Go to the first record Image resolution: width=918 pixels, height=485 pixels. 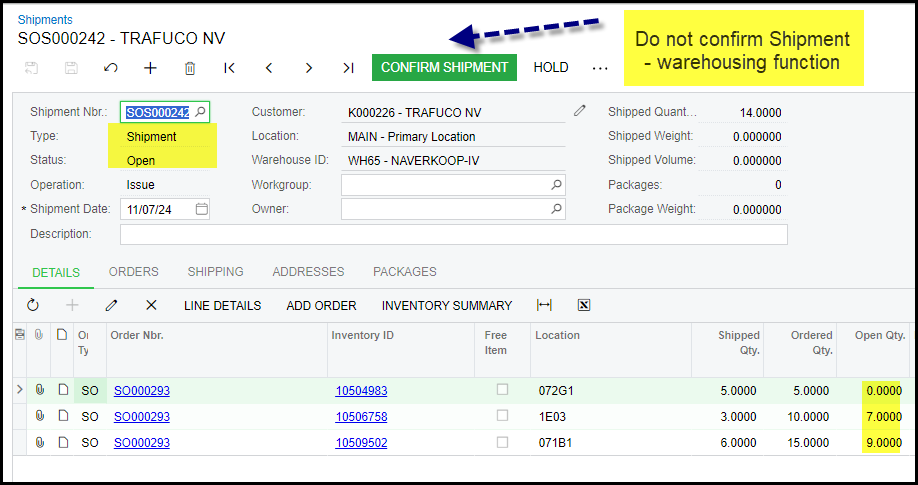229,68
